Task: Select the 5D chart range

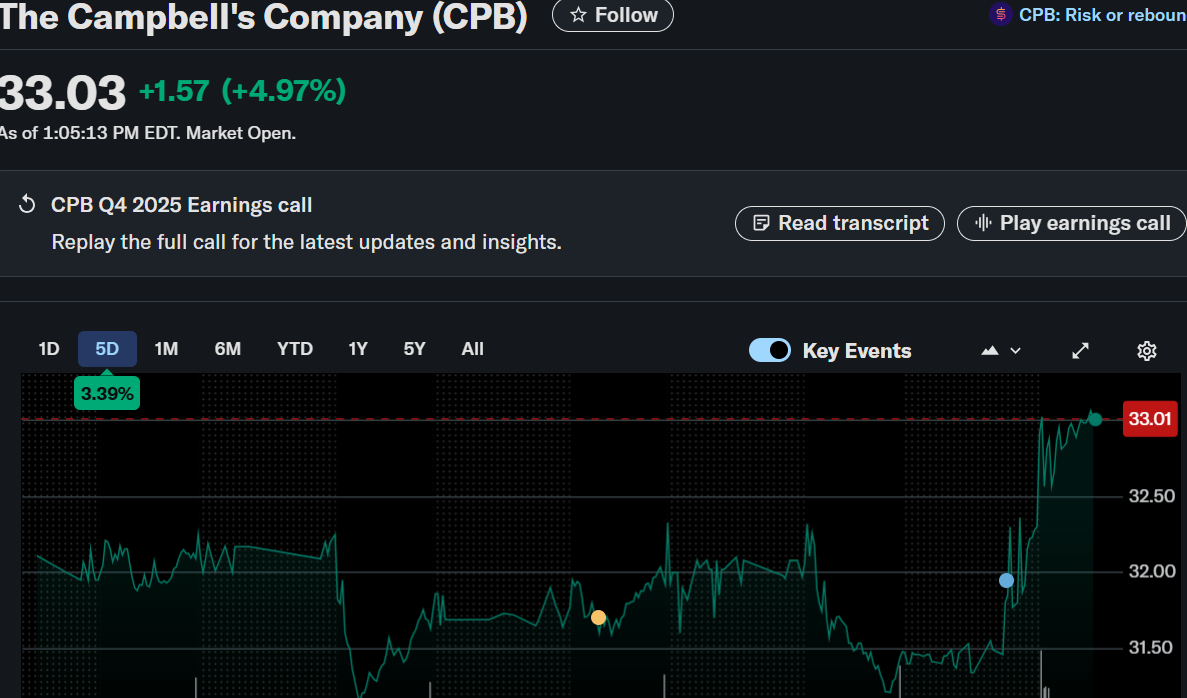Action: 107,349
